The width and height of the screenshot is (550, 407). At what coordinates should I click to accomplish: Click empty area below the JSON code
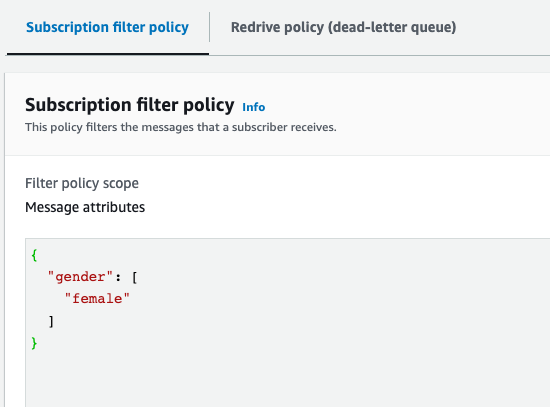click(x=288, y=379)
